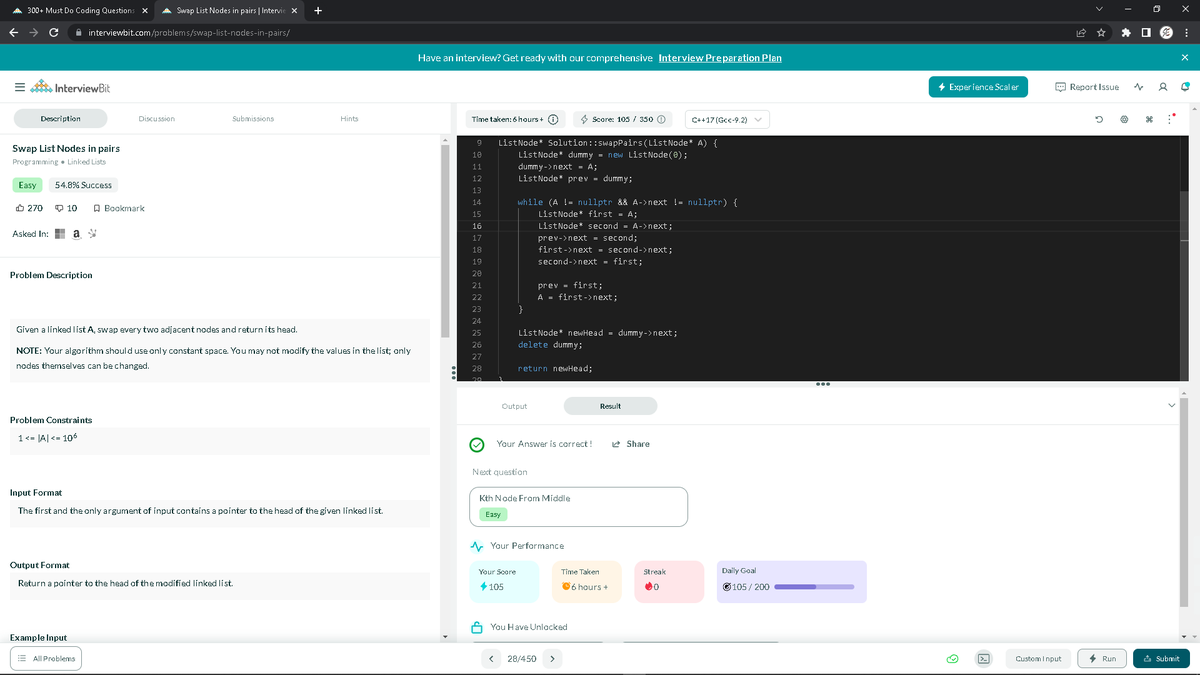This screenshot has height=675, width=1200.
Task: Open Chrome three-dot menu
Action: [x=1186, y=33]
